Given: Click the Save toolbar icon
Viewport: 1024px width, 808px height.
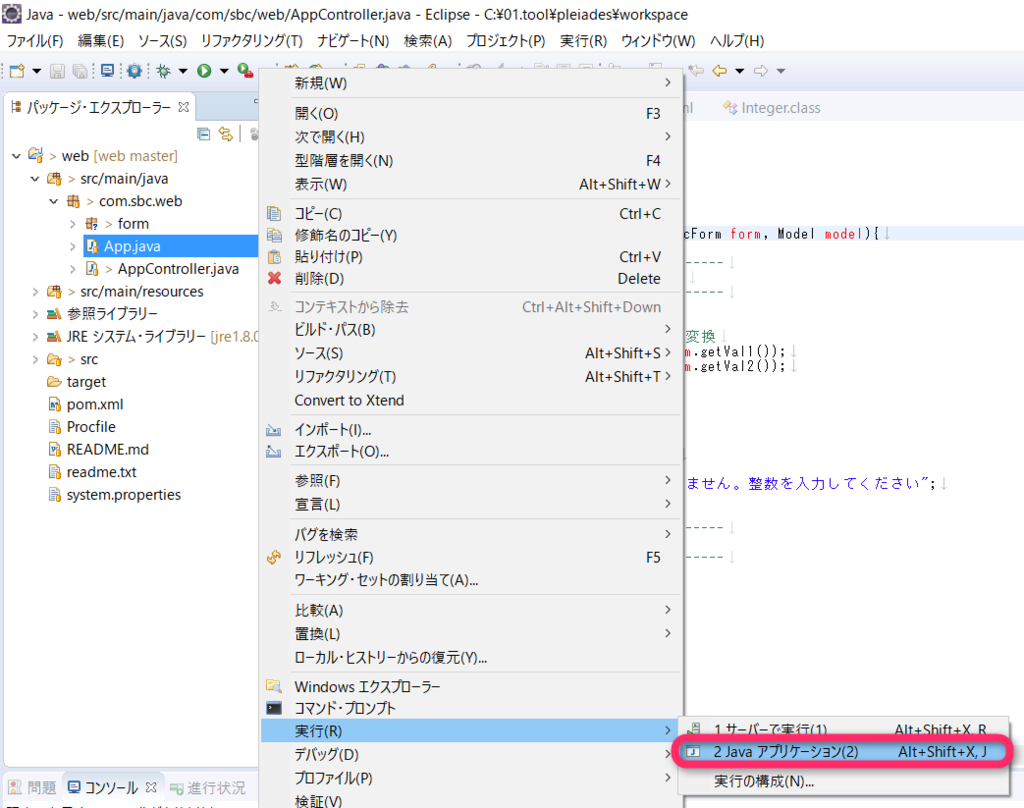Looking at the screenshot, I should 57,71.
